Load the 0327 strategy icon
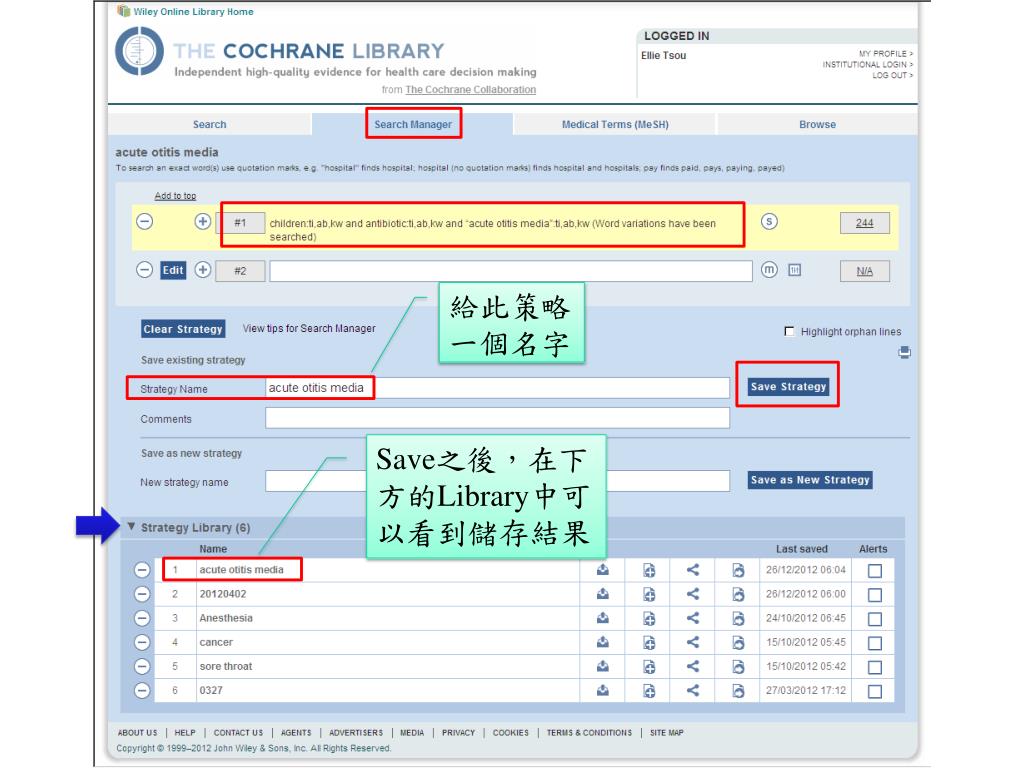 [x=603, y=690]
